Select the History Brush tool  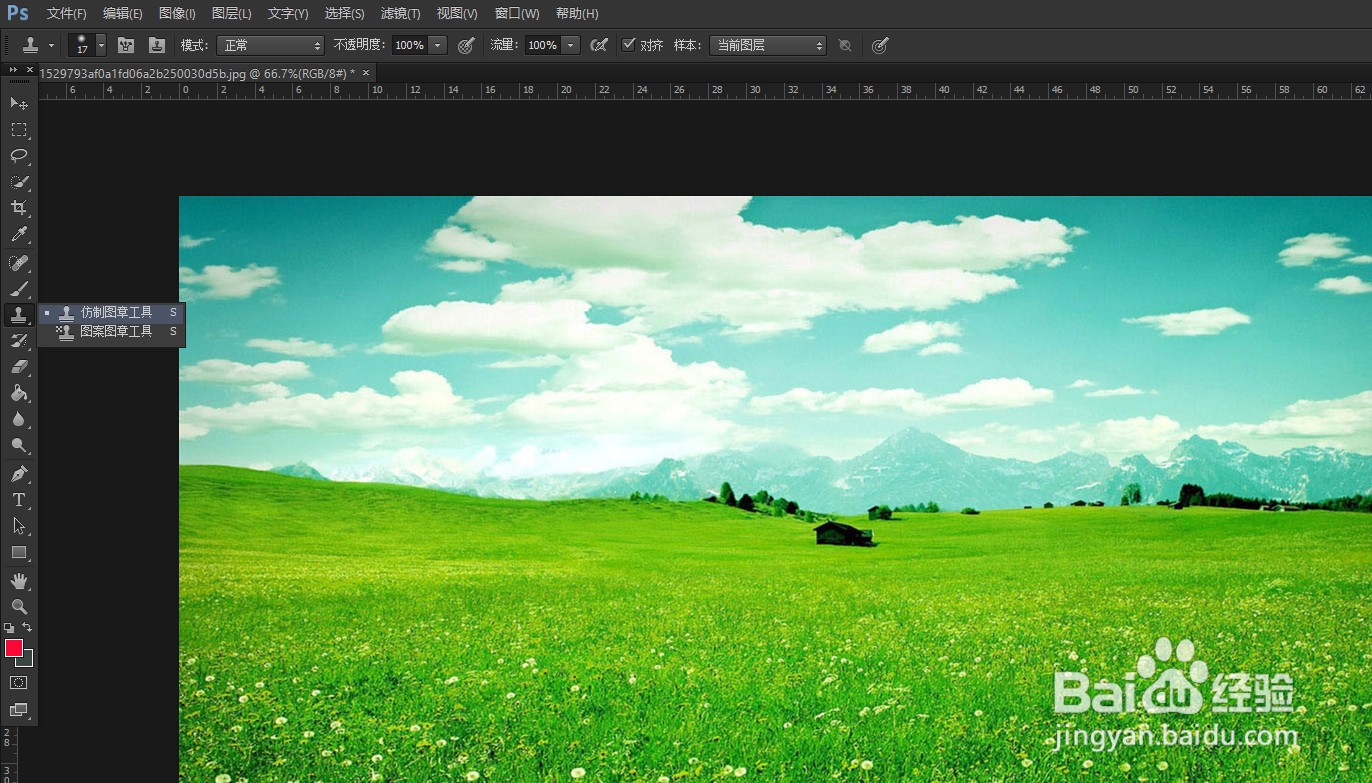(18, 341)
